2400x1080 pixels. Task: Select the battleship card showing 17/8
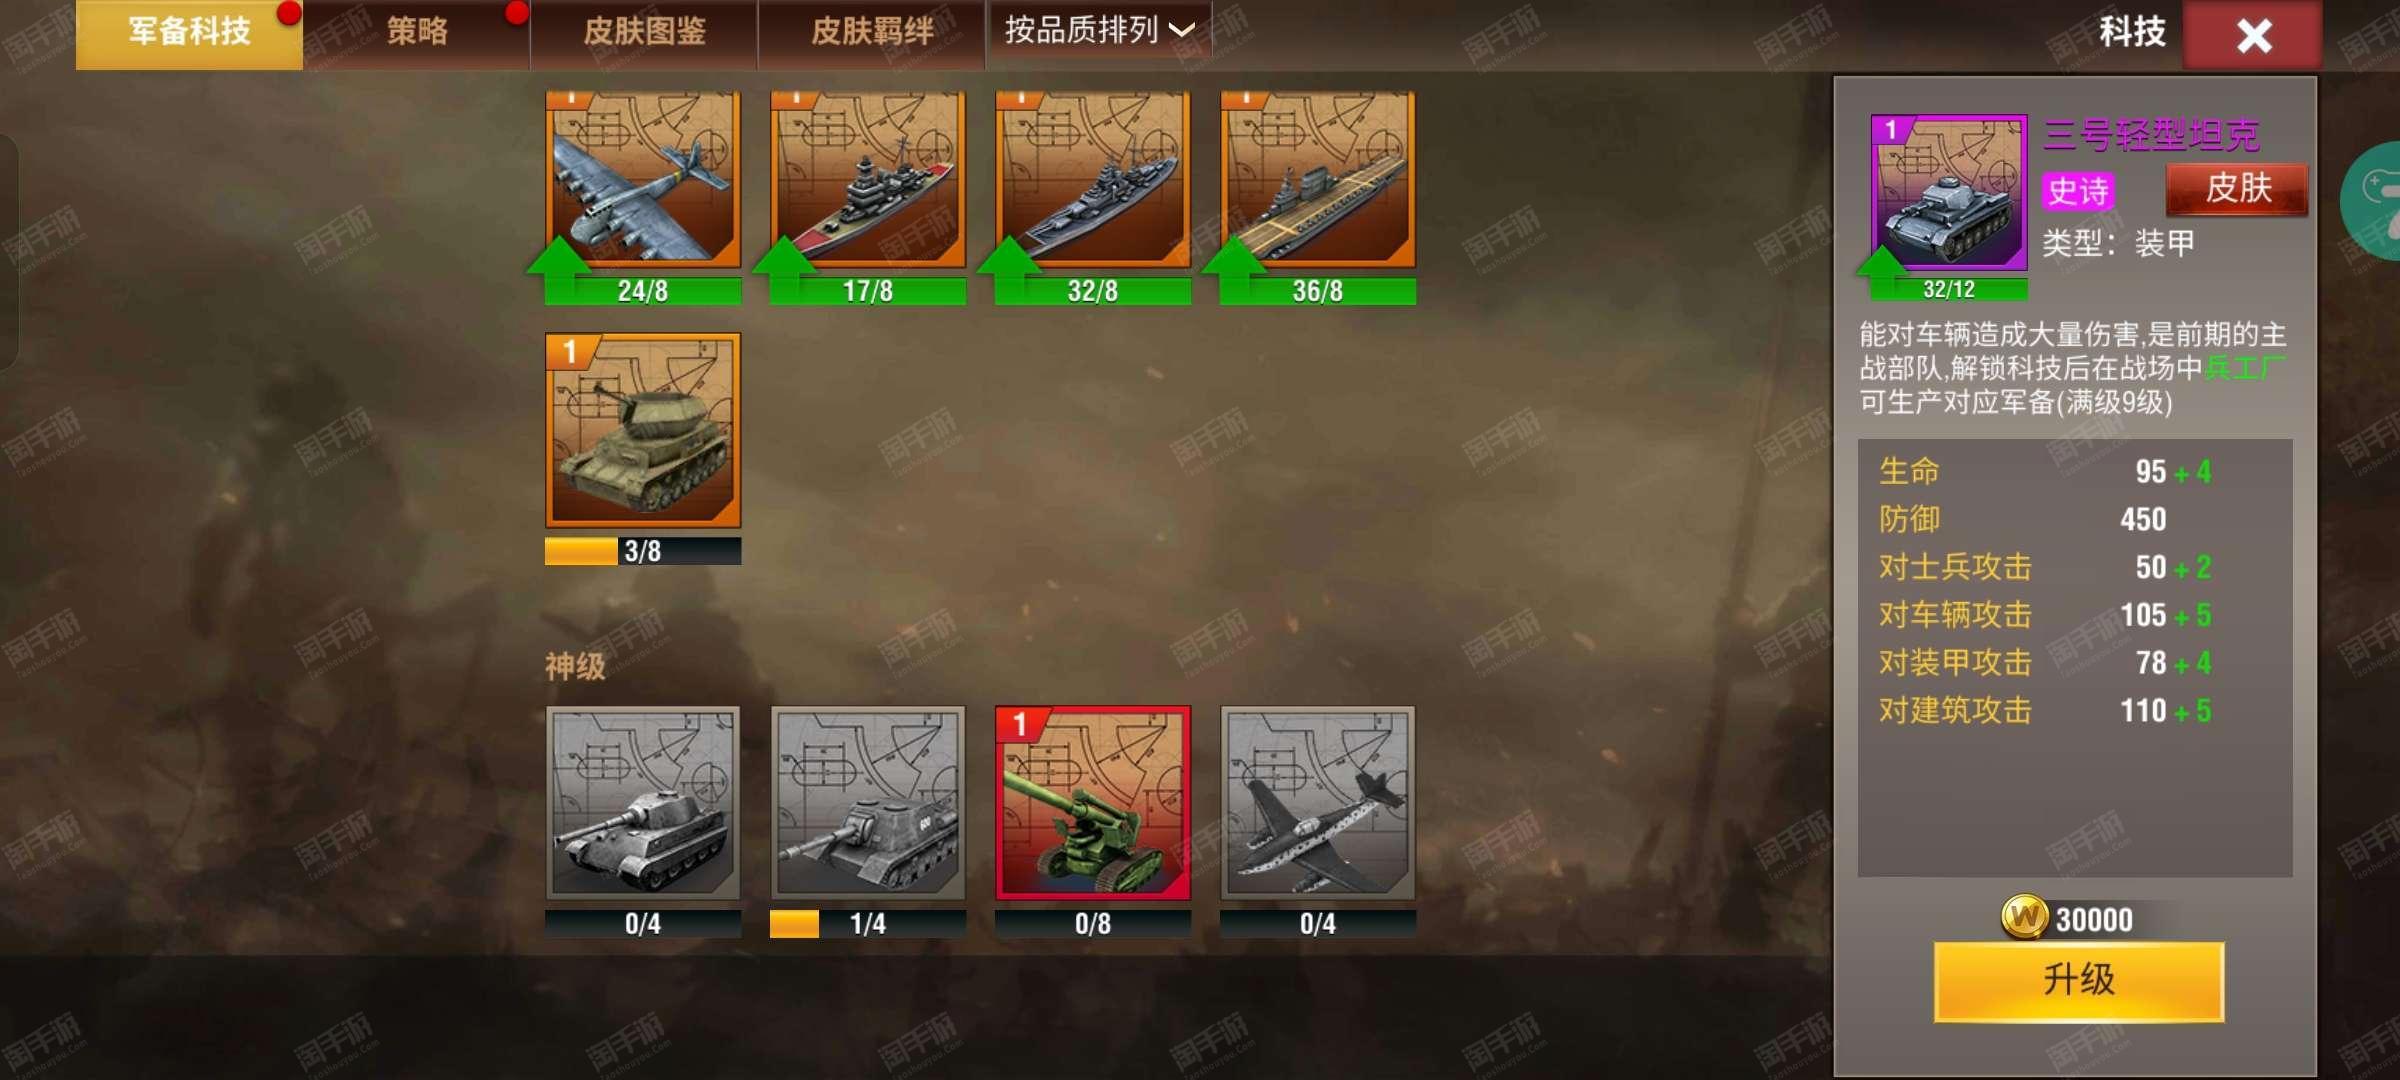pyautogui.click(x=868, y=181)
